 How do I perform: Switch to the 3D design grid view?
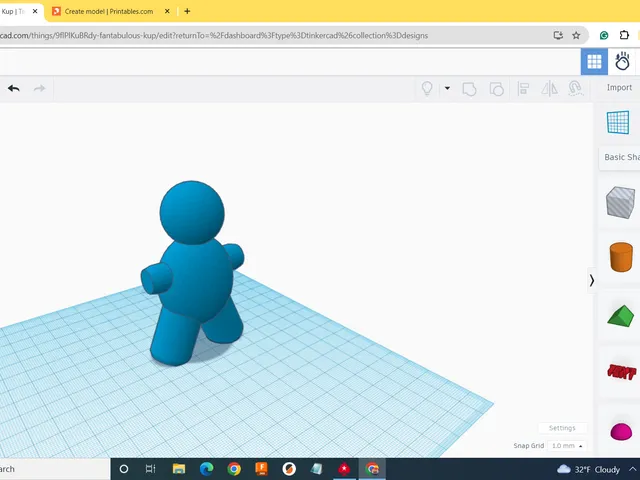point(594,62)
